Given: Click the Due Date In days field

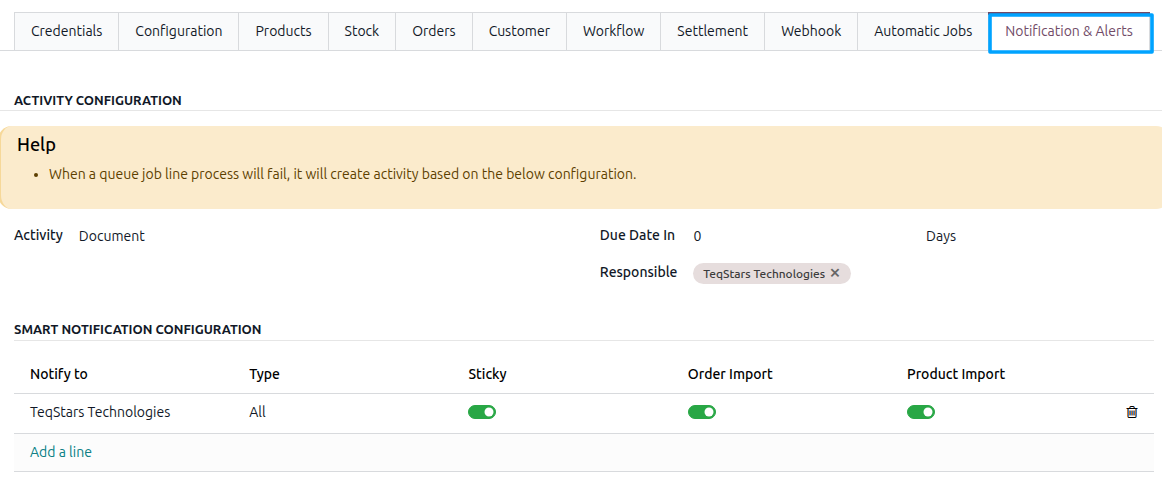Looking at the screenshot, I should pos(800,236).
